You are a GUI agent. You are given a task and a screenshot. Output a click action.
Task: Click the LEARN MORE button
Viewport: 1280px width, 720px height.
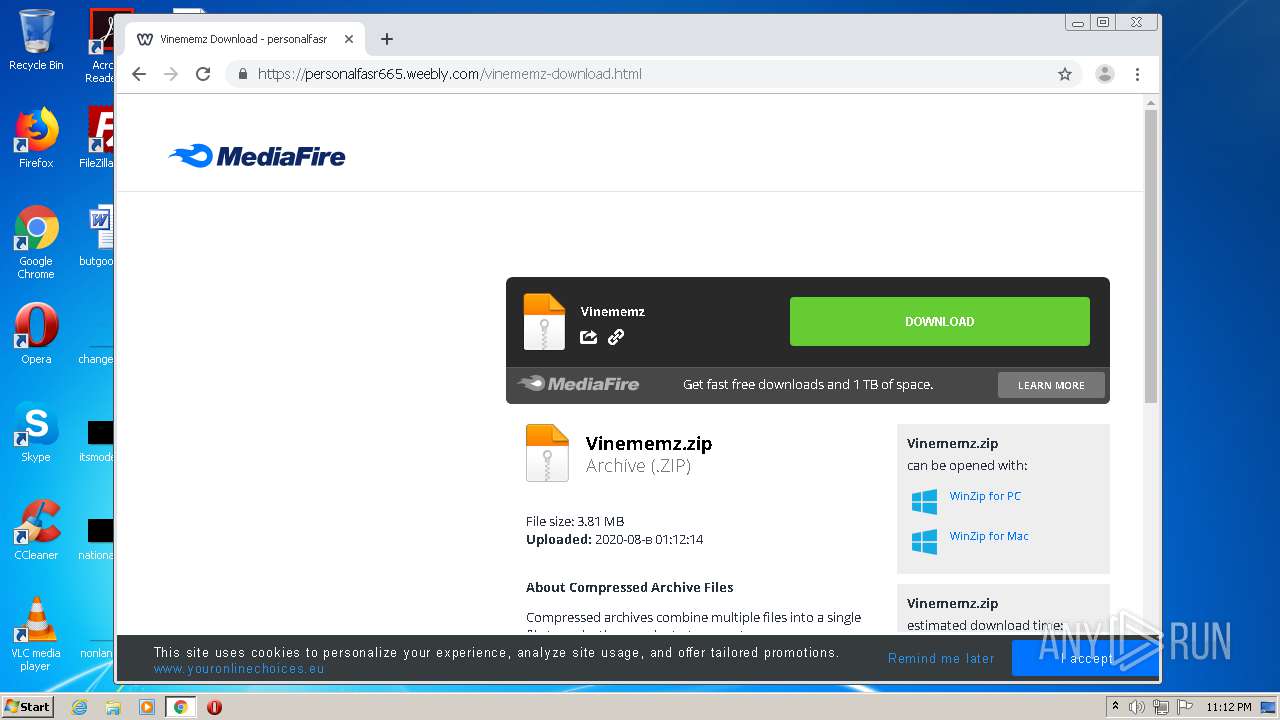(1051, 385)
